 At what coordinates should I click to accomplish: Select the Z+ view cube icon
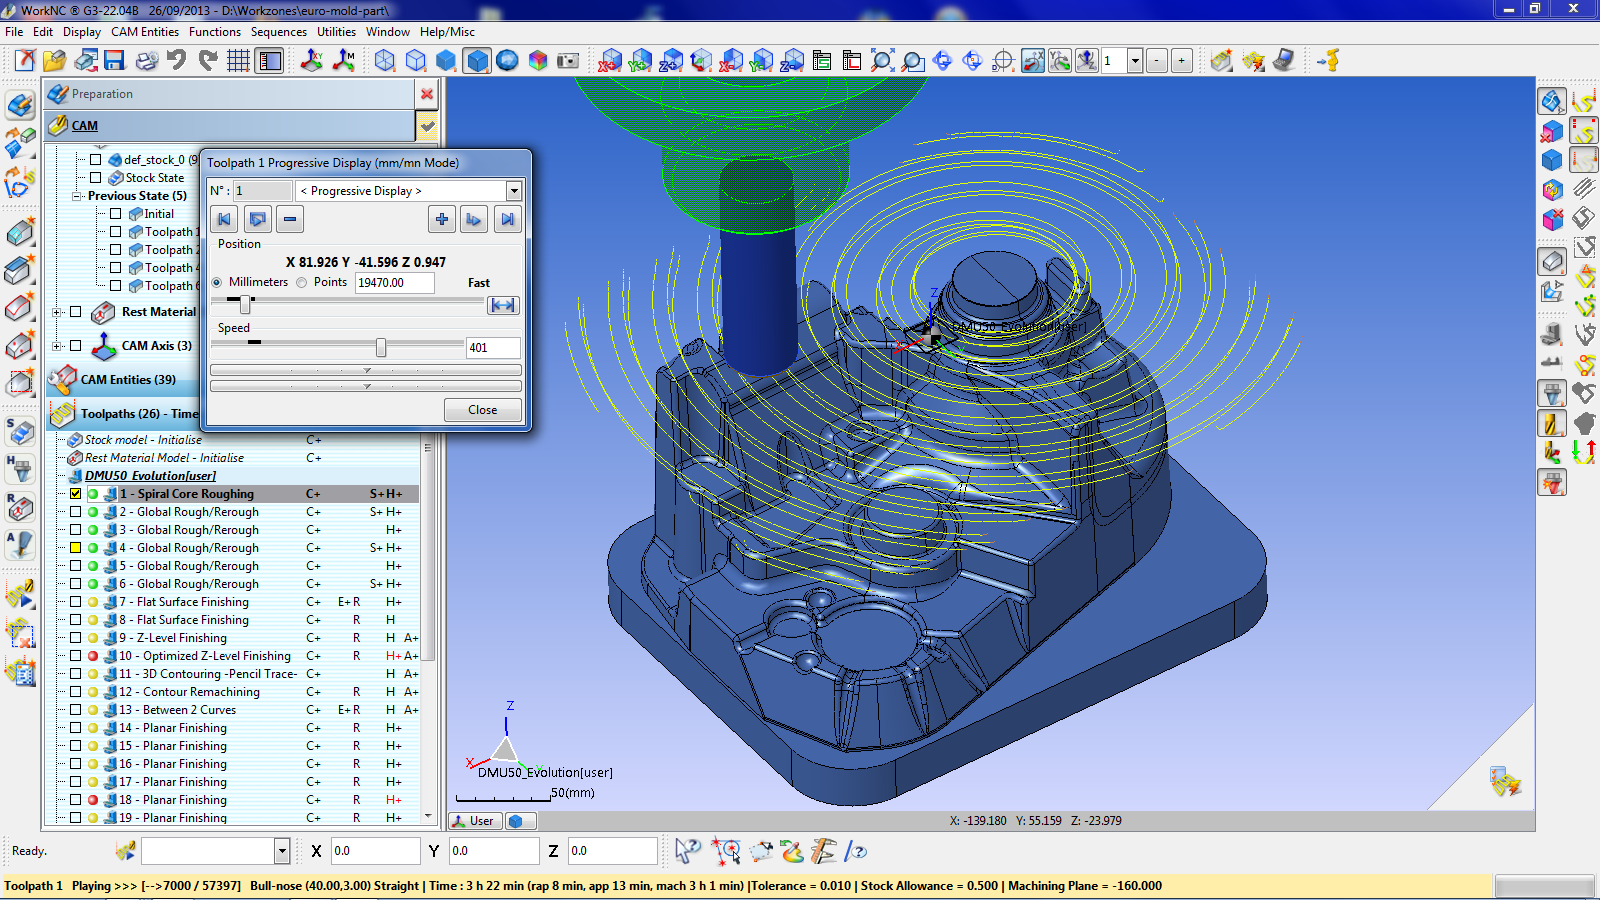(x=671, y=61)
